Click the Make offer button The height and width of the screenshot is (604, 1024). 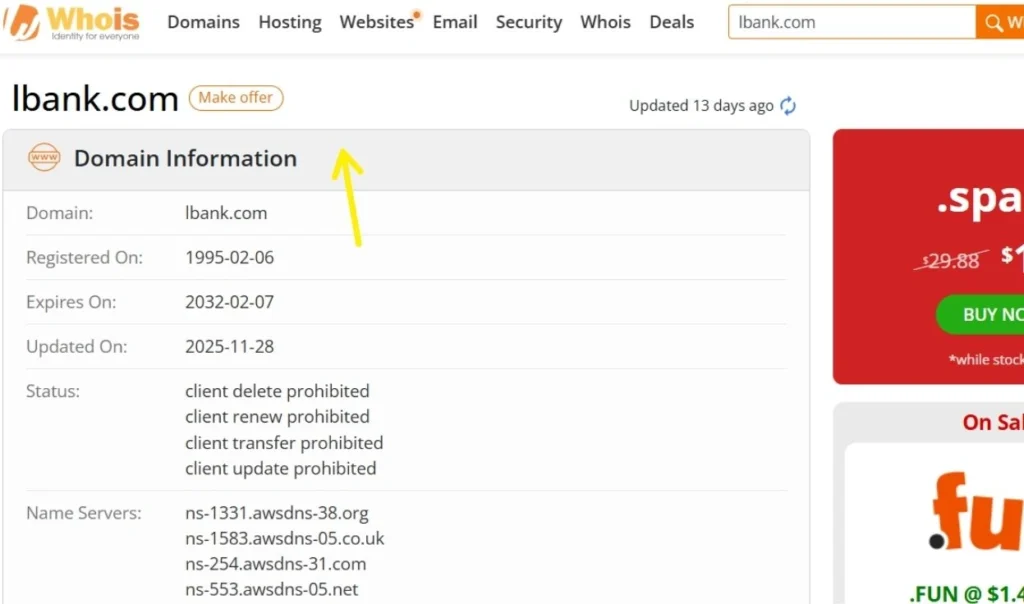coord(236,98)
